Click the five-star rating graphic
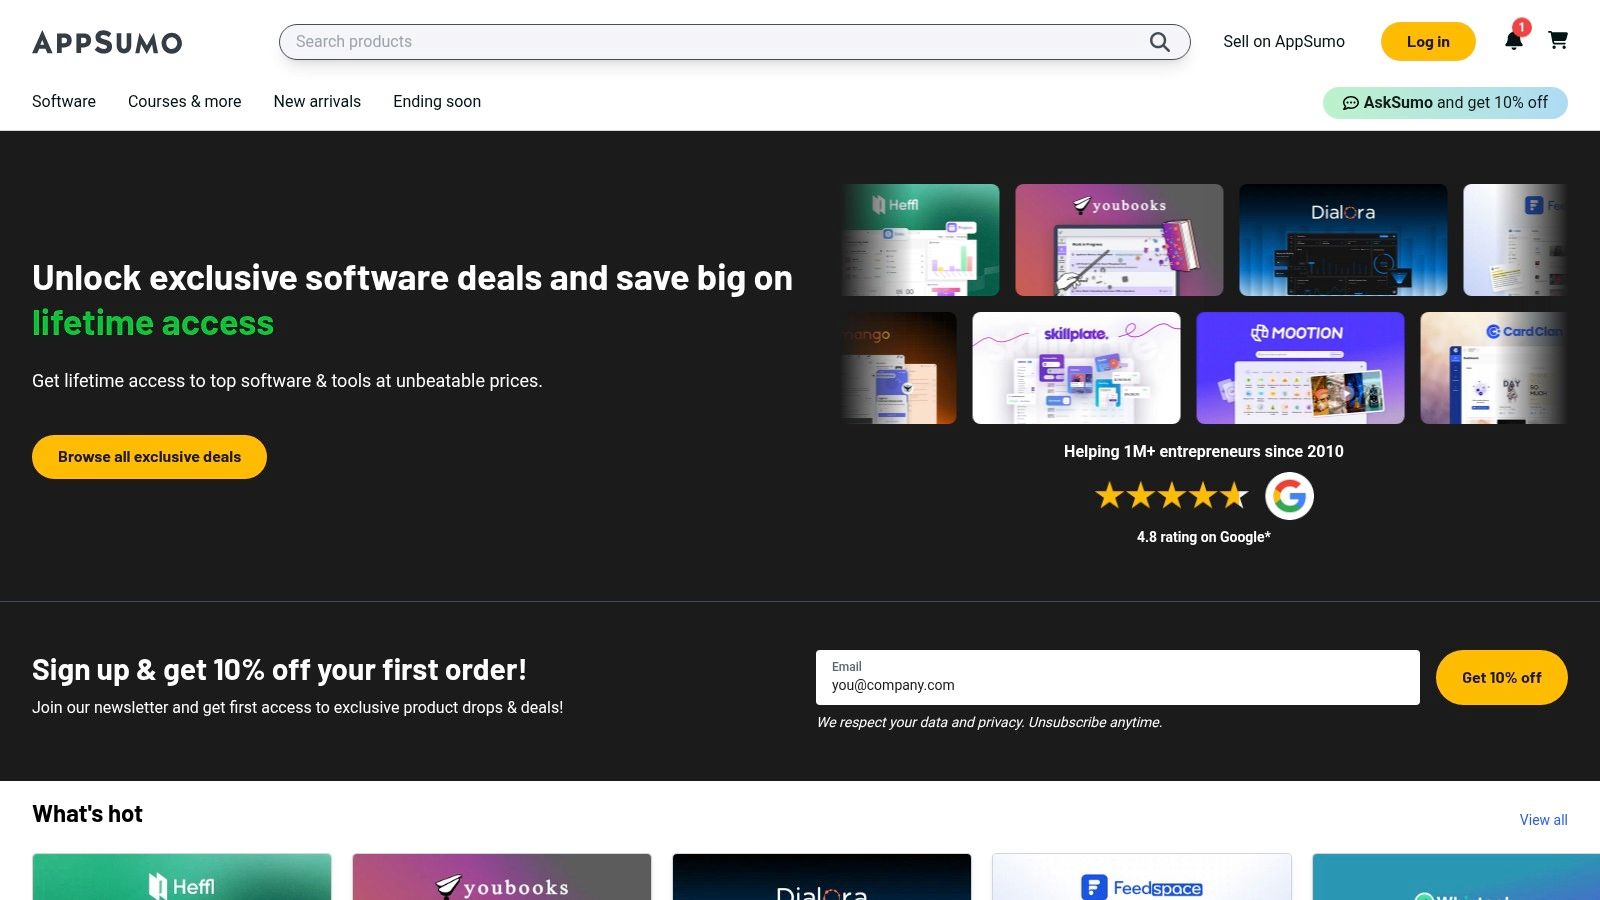 (x=1172, y=495)
